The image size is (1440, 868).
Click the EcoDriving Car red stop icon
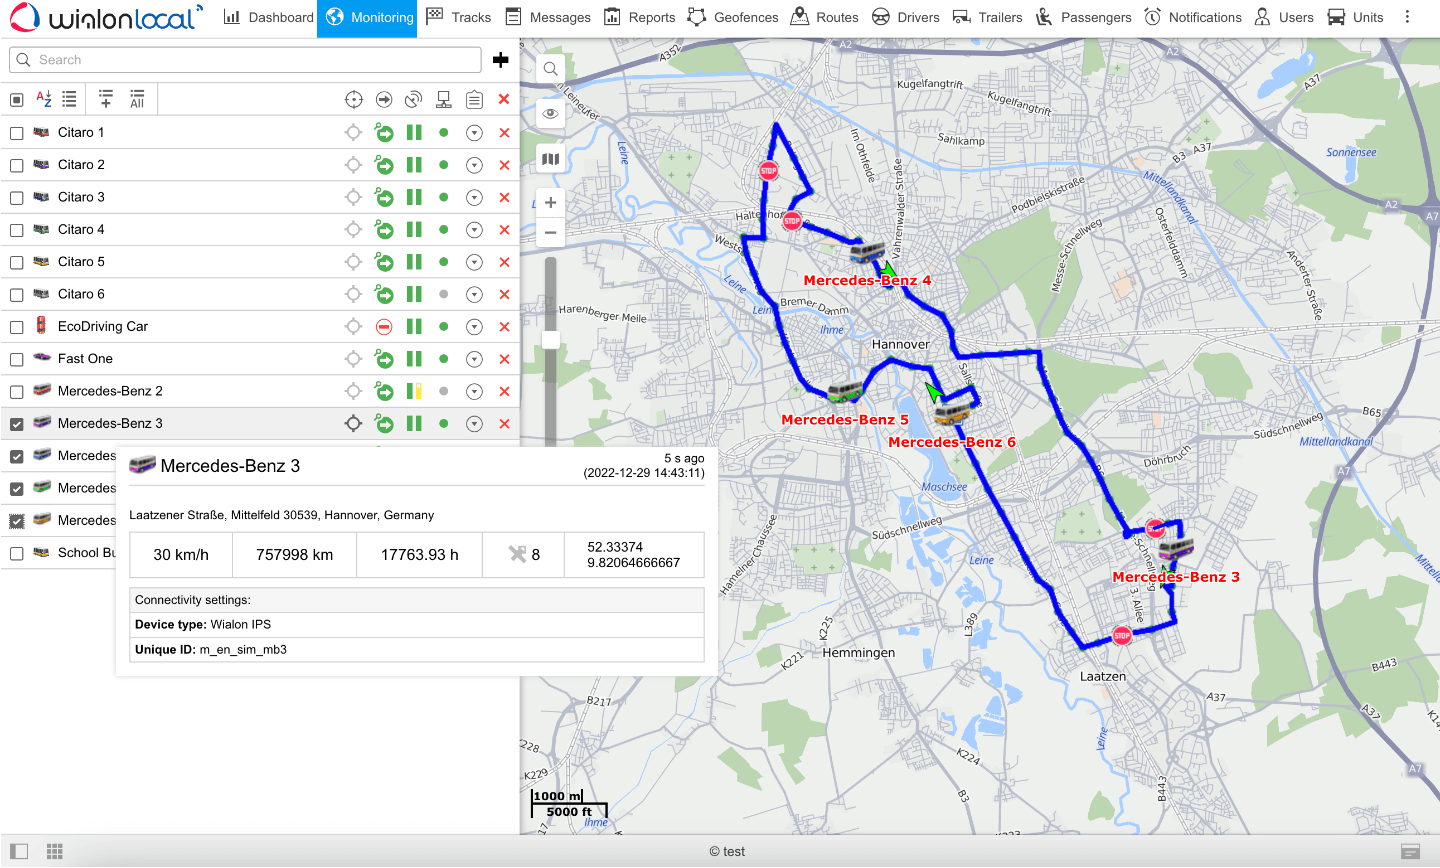click(x=384, y=327)
